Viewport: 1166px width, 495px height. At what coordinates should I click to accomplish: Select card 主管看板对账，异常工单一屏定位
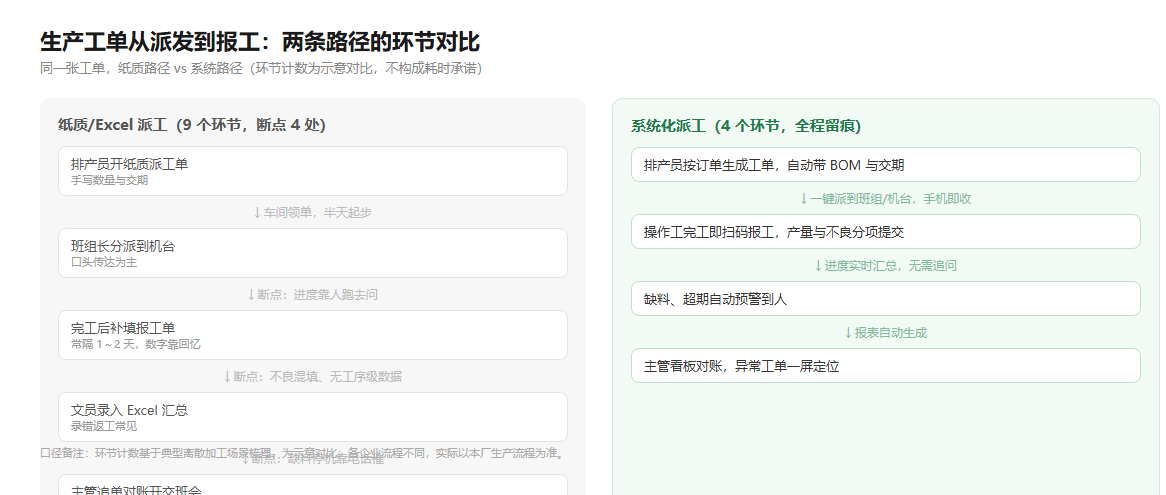point(886,365)
